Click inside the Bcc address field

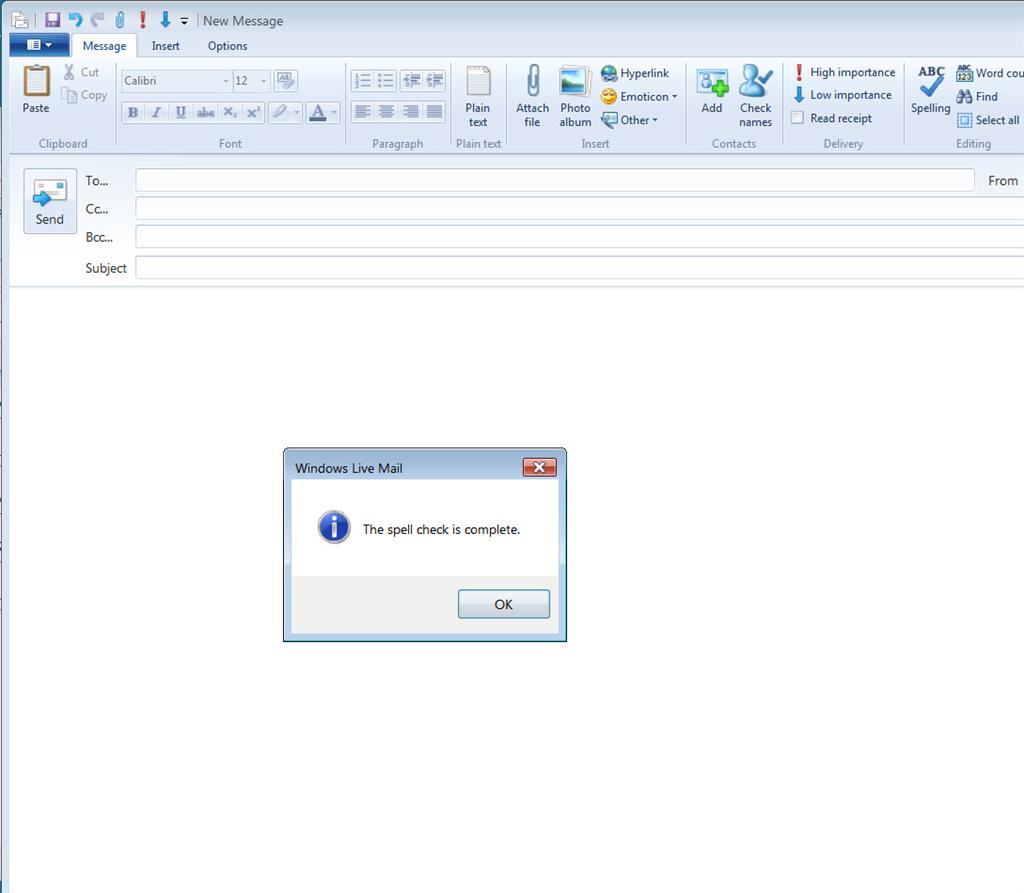[x=580, y=237]
